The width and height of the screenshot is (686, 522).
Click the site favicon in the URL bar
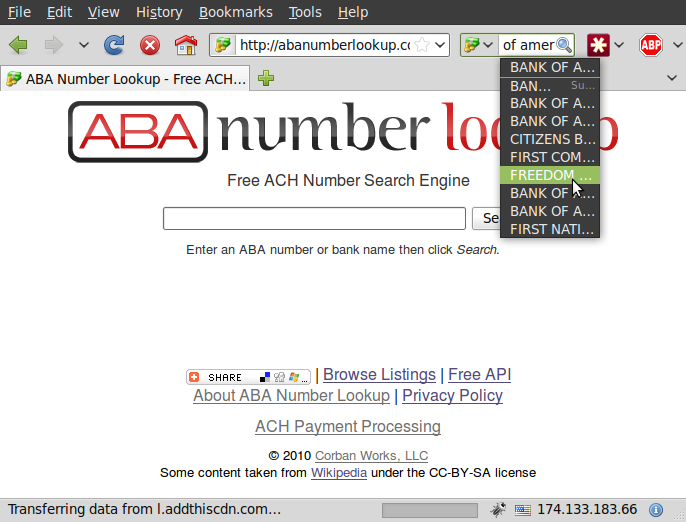tap(223, 45)
